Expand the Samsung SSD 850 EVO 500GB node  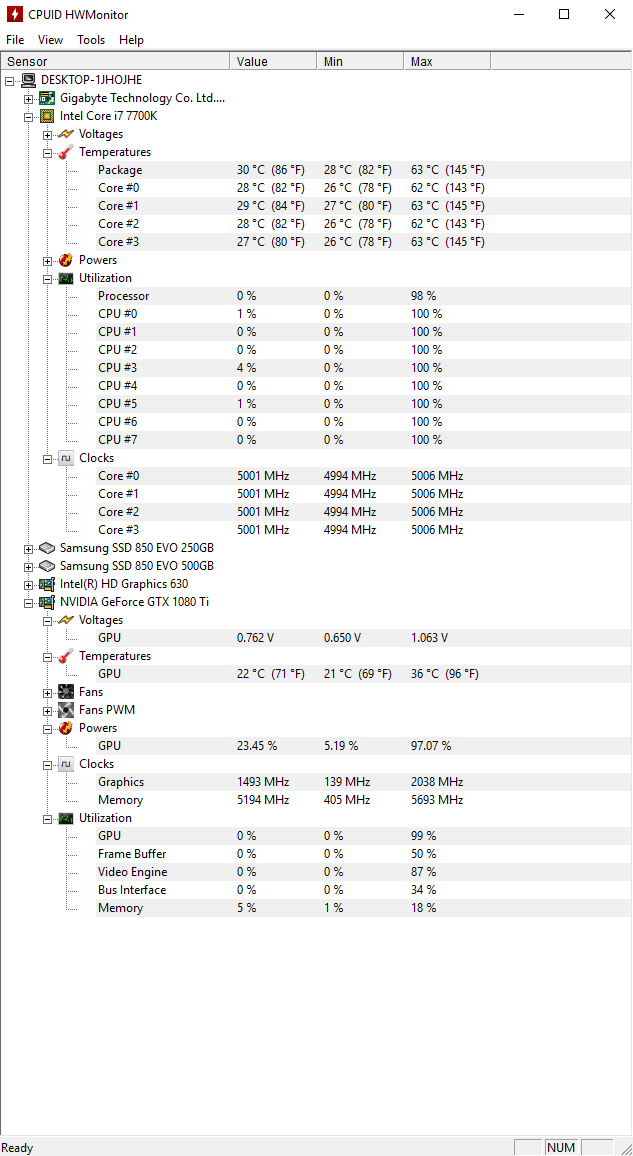(28, 566)
